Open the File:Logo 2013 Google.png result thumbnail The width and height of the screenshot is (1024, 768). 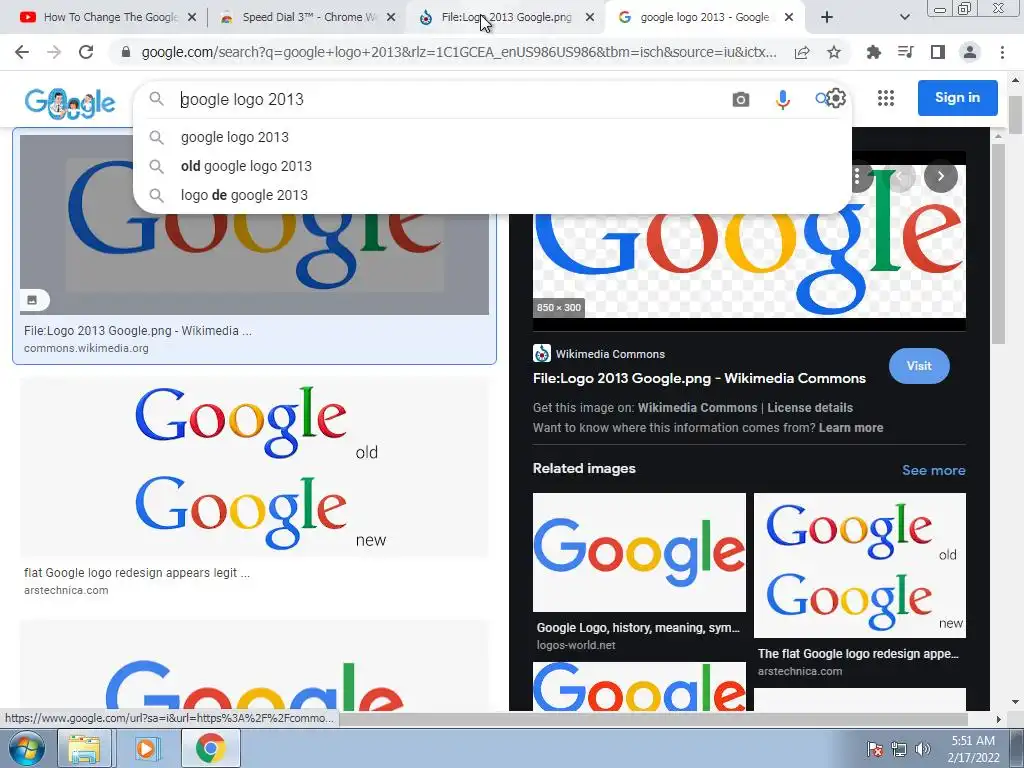tap(255, 264)
